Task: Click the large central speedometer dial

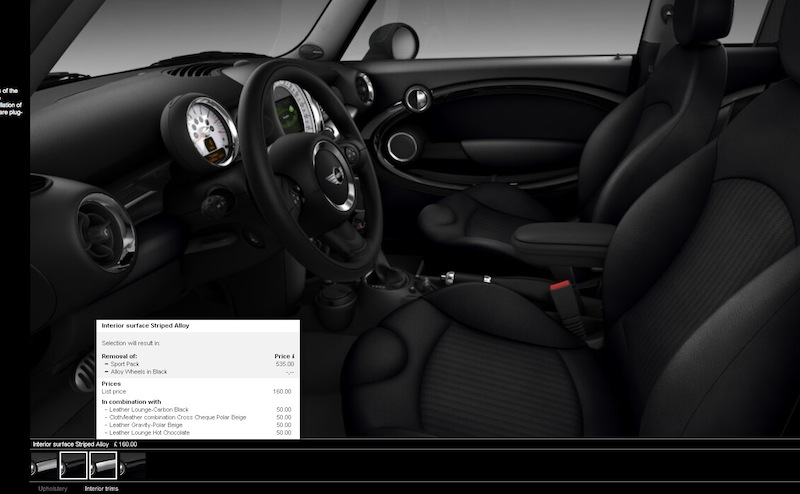Action: tap(295, 108)
